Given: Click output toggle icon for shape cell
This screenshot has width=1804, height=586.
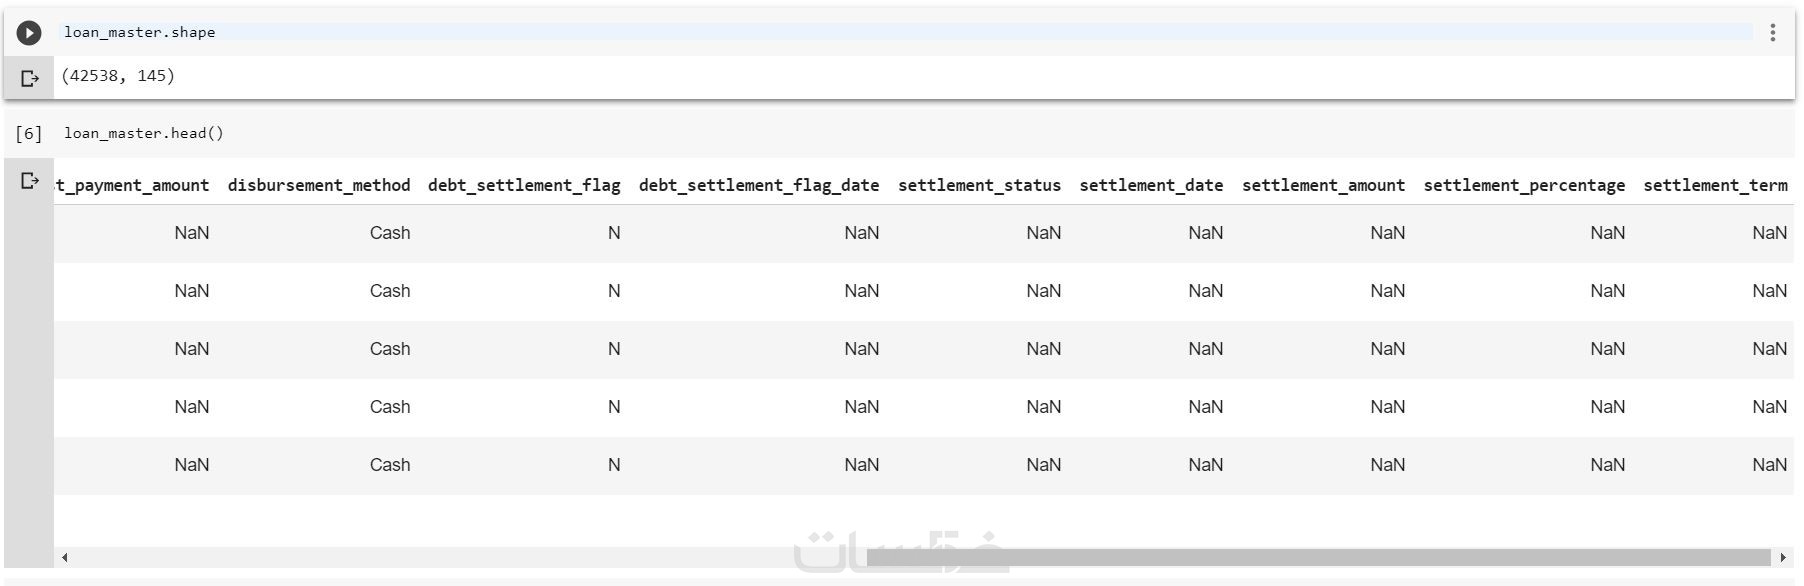Looking at the screenshot, I should pos(29,78).
